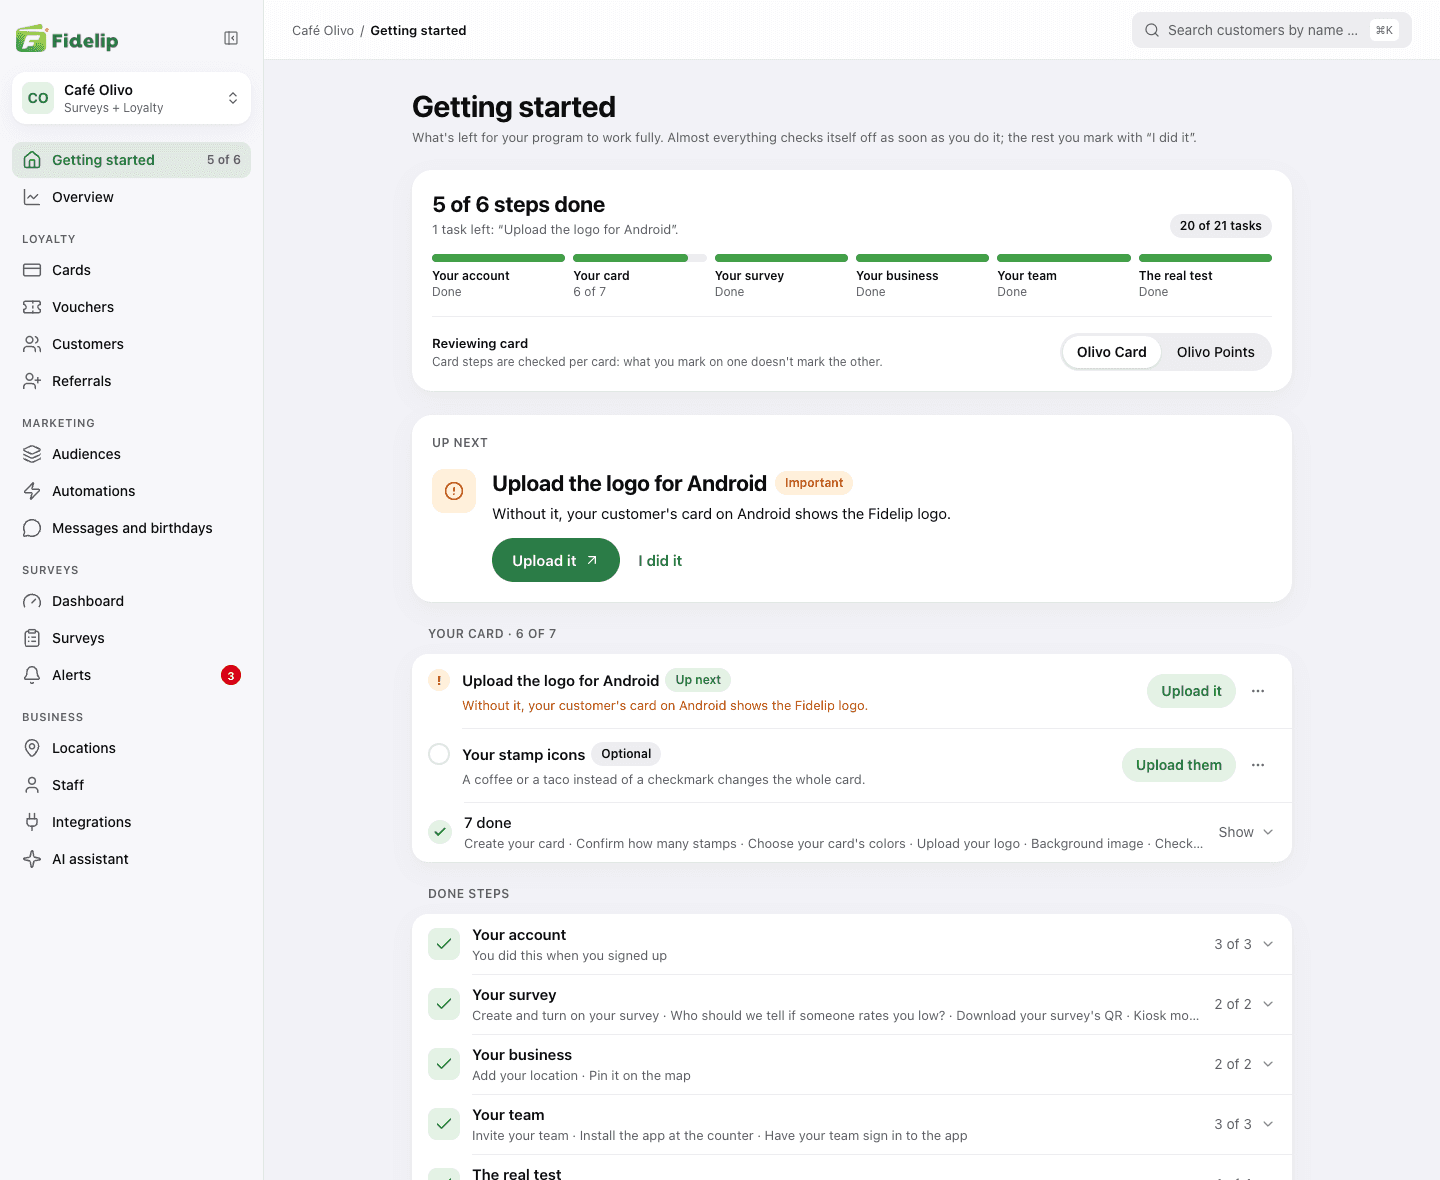Screen dimensions: 1440x1180
Task: Expand the 'Your account' done step
Action: pos(852,944)
